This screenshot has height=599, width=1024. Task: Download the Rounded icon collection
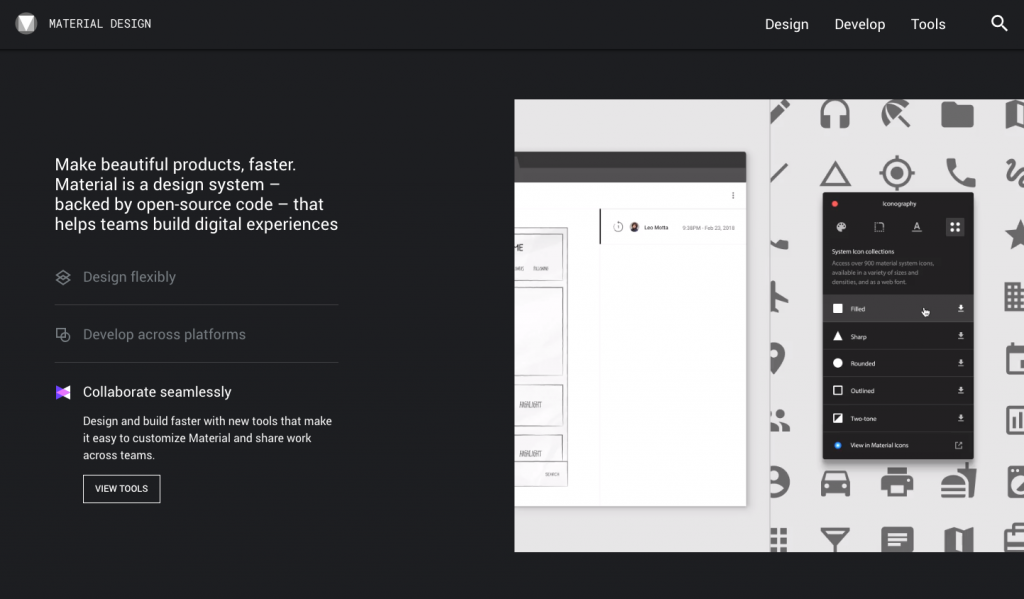click(961, 363)
